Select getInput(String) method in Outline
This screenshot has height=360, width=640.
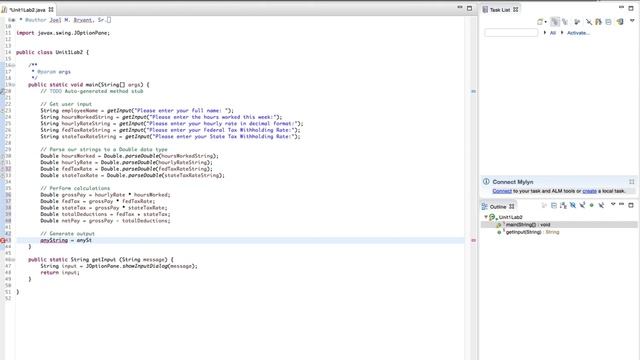tap(533, 232)
